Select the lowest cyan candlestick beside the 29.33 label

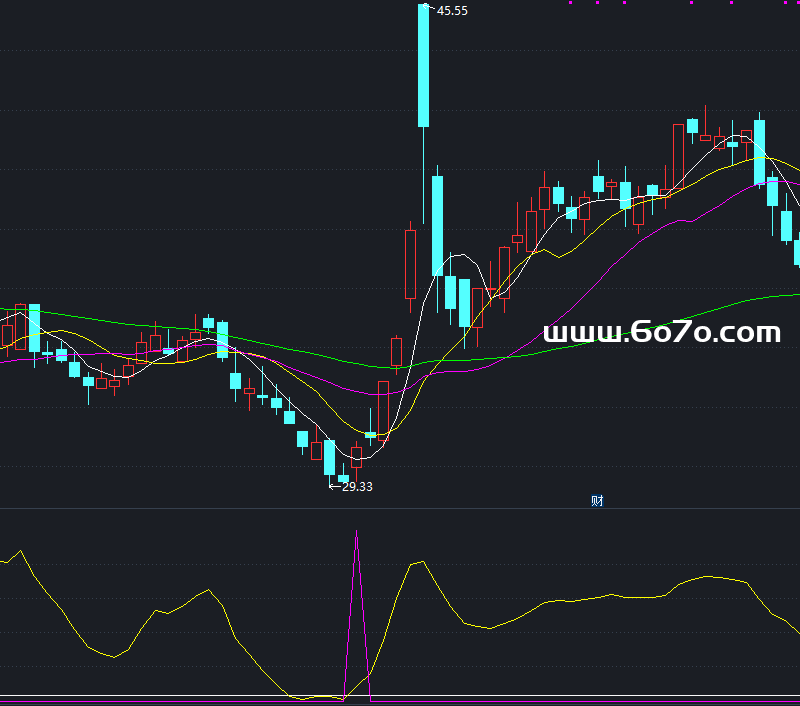[x=330, y=458]
